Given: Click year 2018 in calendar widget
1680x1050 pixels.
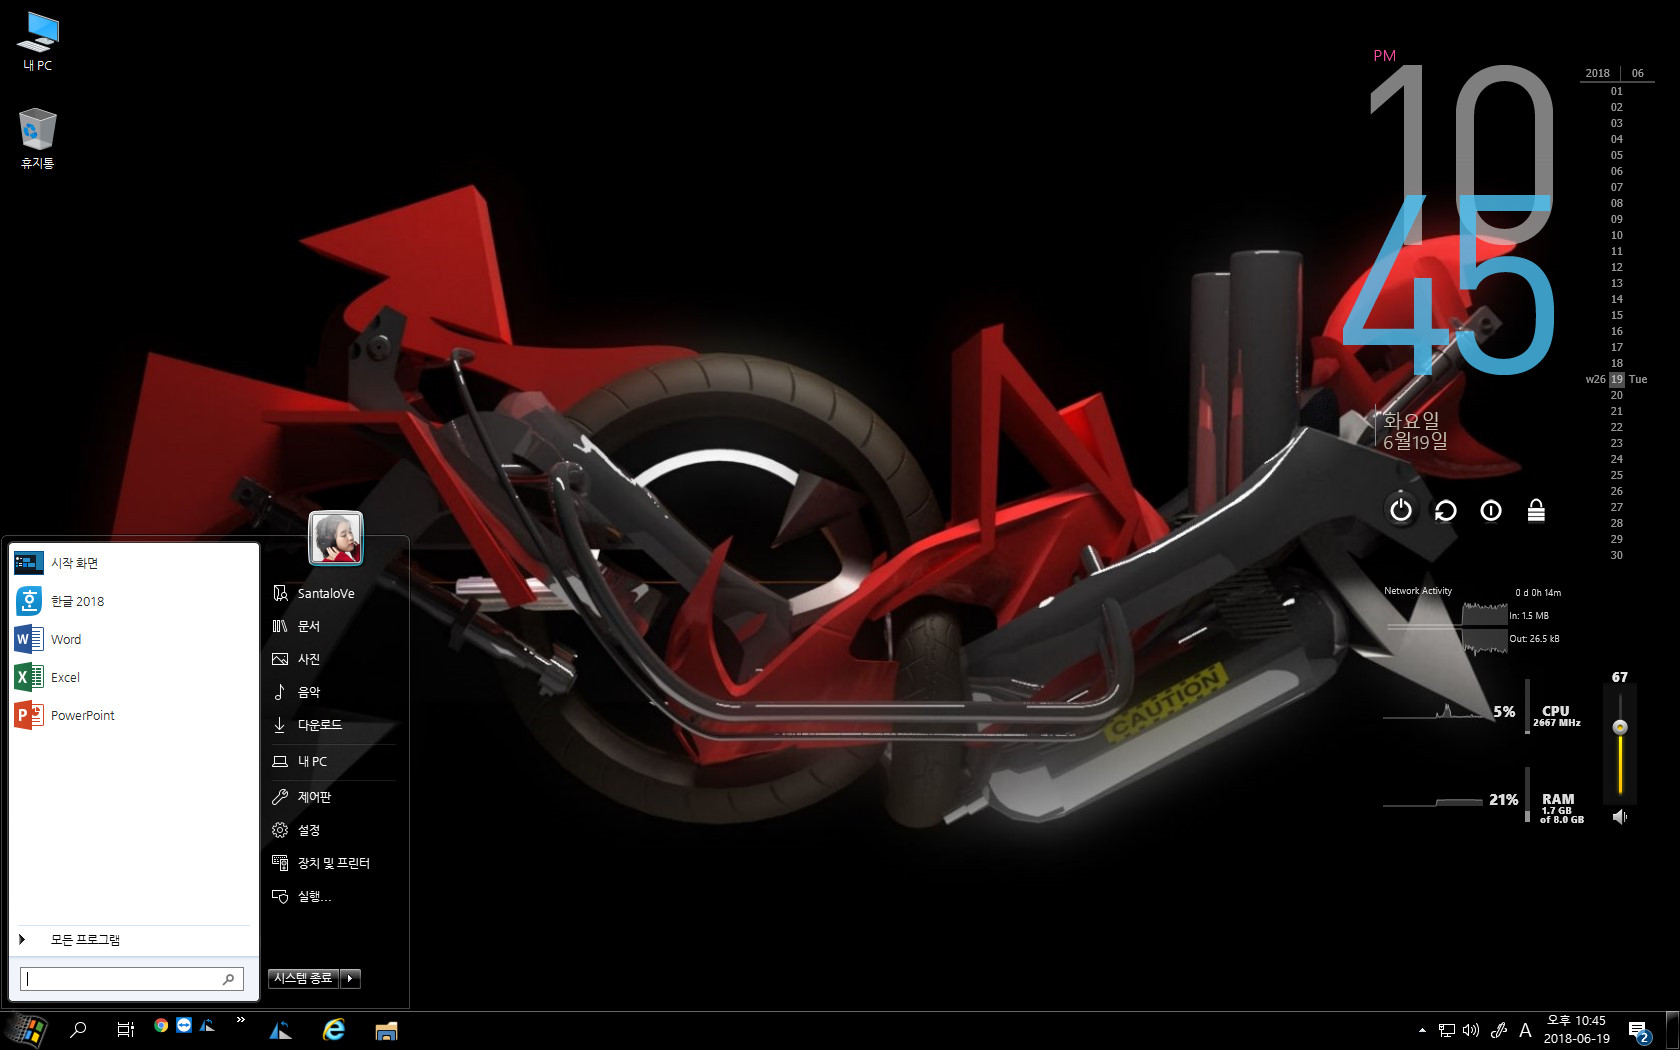Looking at the screenshot, I should pyautogui.click(x=1598, y=73).
